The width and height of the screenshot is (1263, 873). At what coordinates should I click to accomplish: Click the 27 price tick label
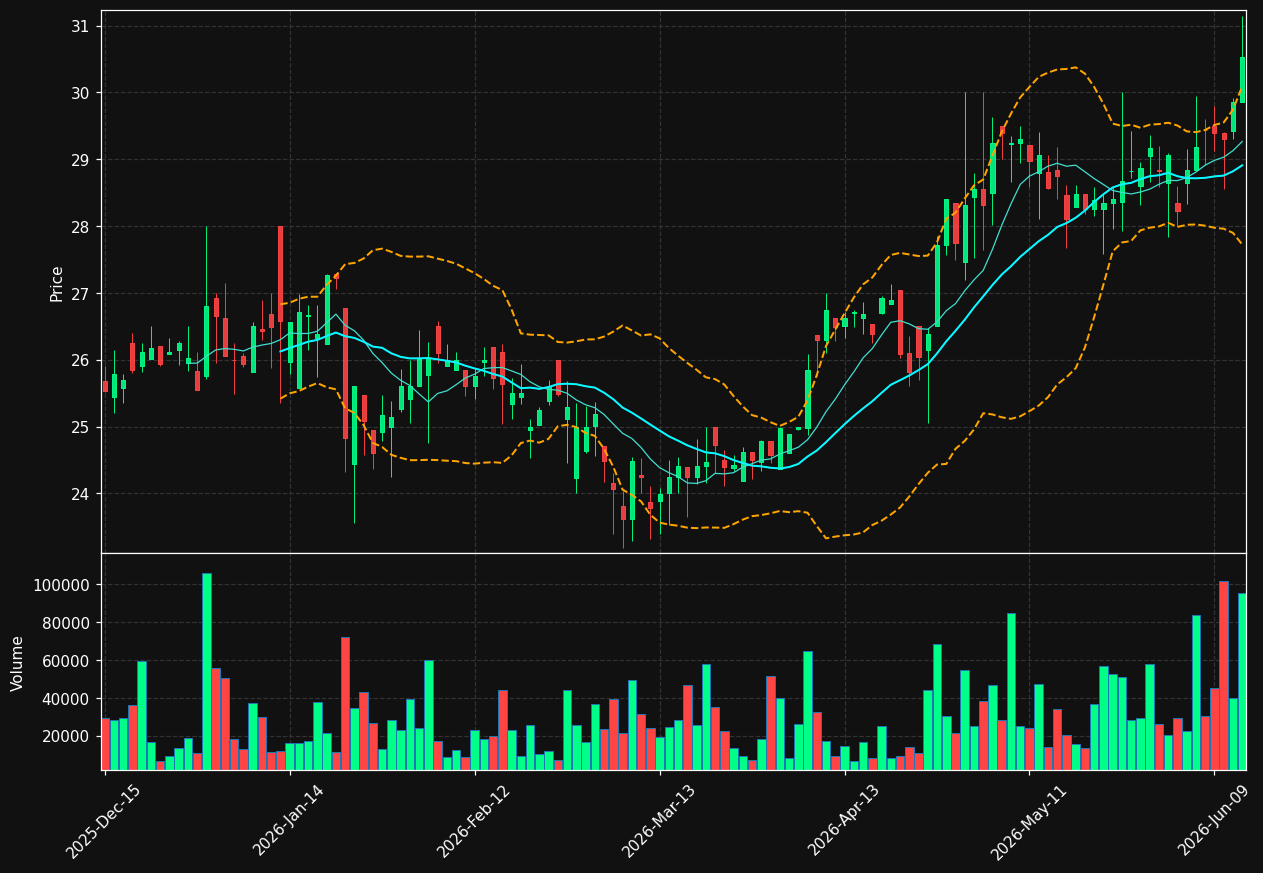point(80,294)
